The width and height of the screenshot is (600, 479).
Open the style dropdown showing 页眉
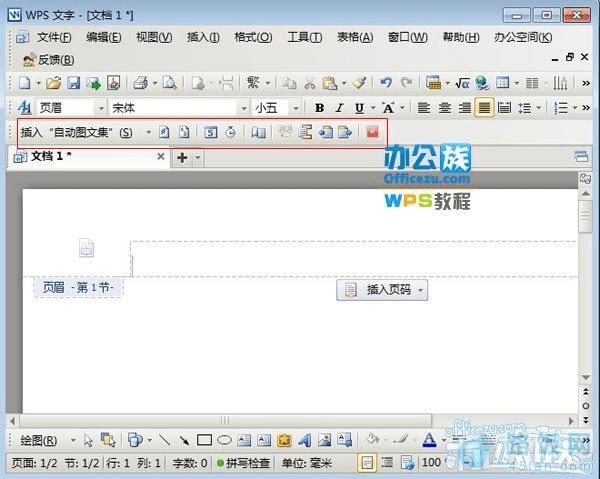[x=101, y=109]
